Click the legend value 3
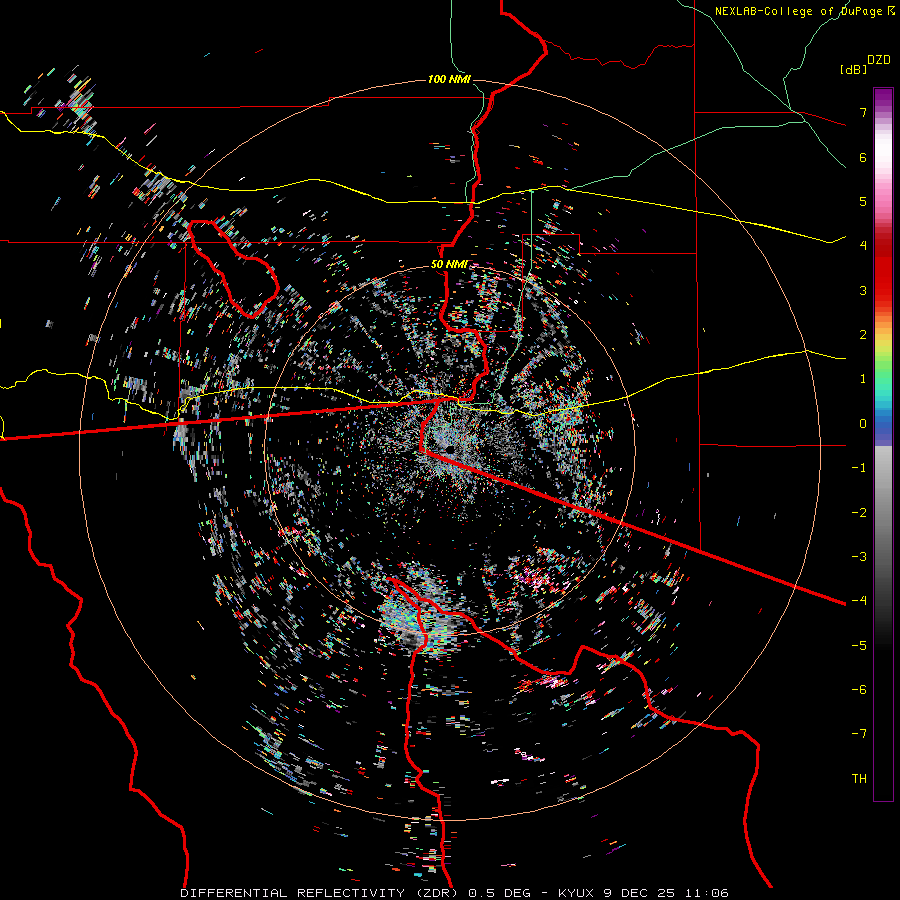 pyautogui.click(x=863, y=290)
